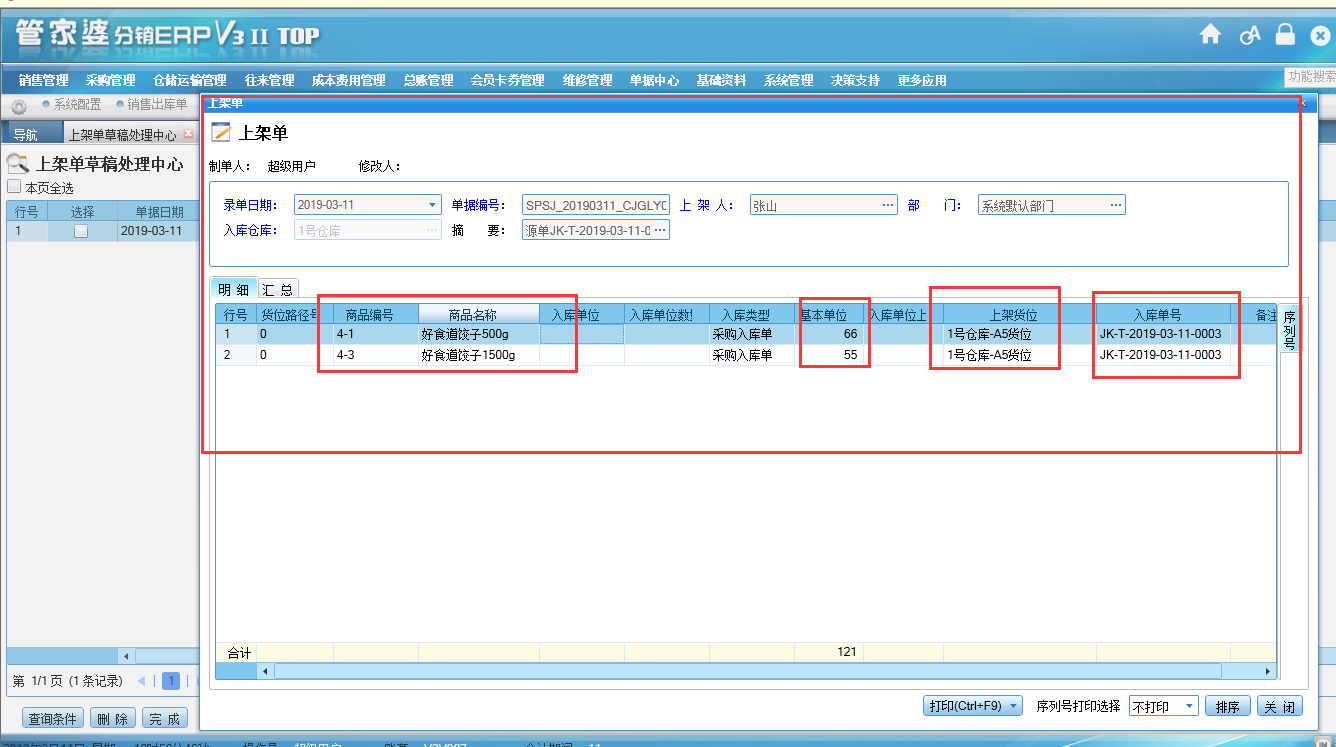Select the 明细 tab
This screenshot has height=747, width=1336.
tap(234, 289)
